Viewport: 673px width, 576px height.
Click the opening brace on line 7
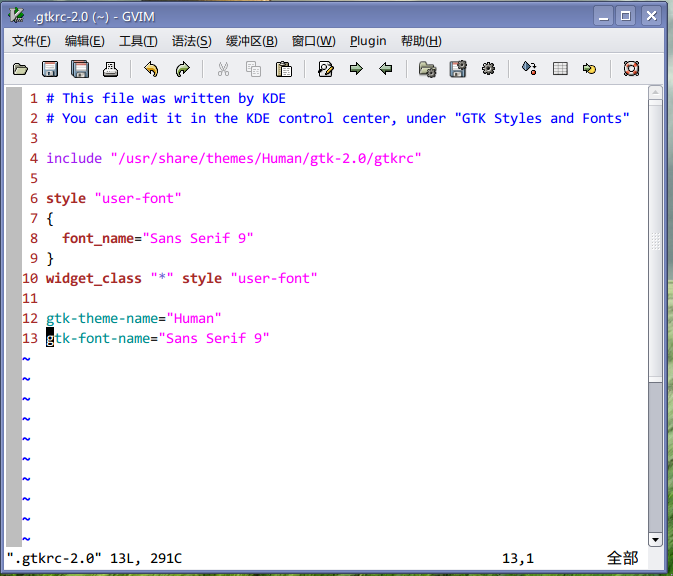coord(50,219)
